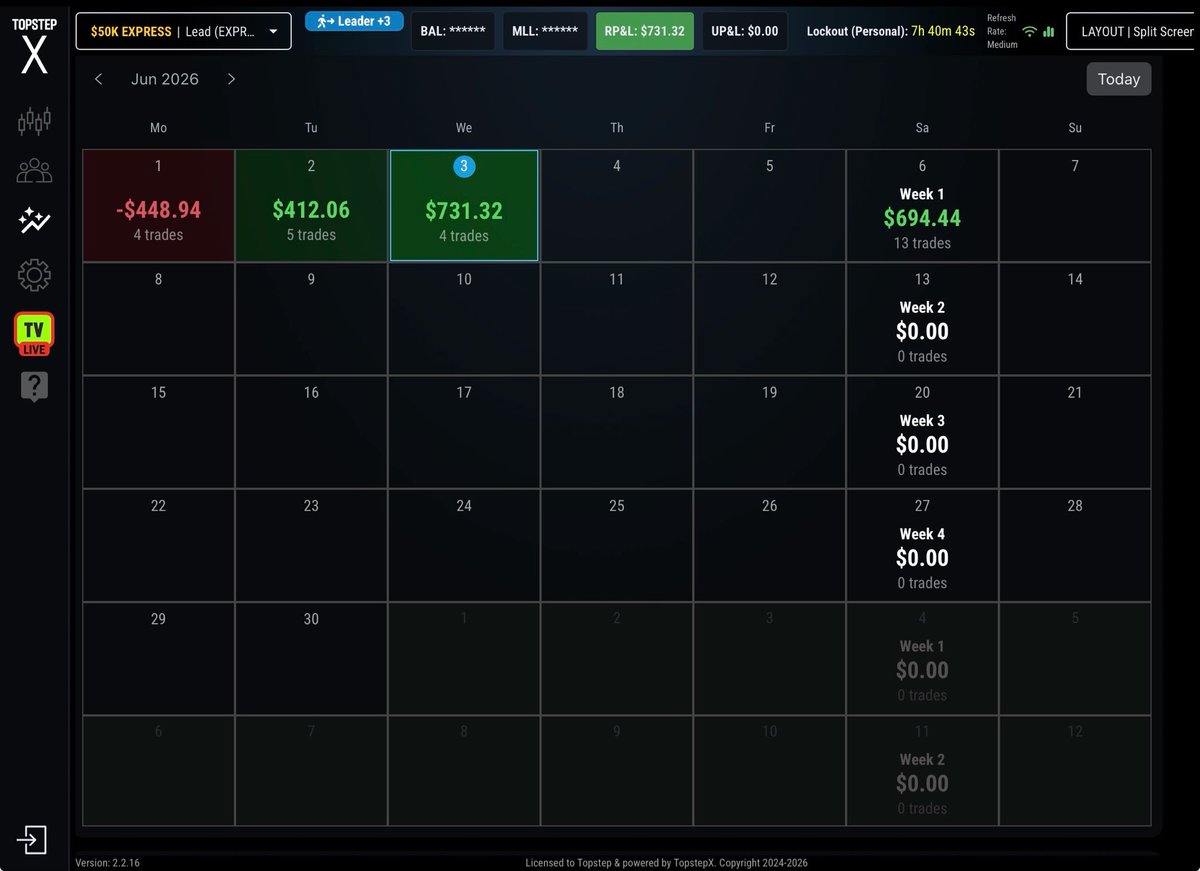The image size is (1200, 871).
Task: Select Week 3 summary on day 20
Action: click(x=922, y=432)
